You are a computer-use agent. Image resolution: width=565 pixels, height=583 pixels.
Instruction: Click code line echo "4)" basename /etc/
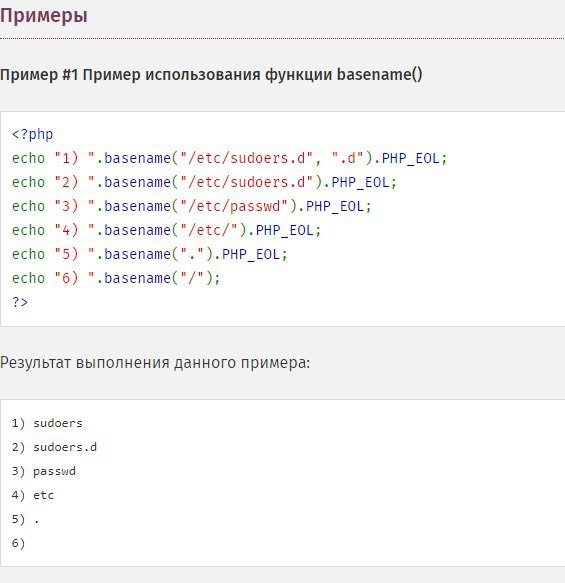coord(167,230)
